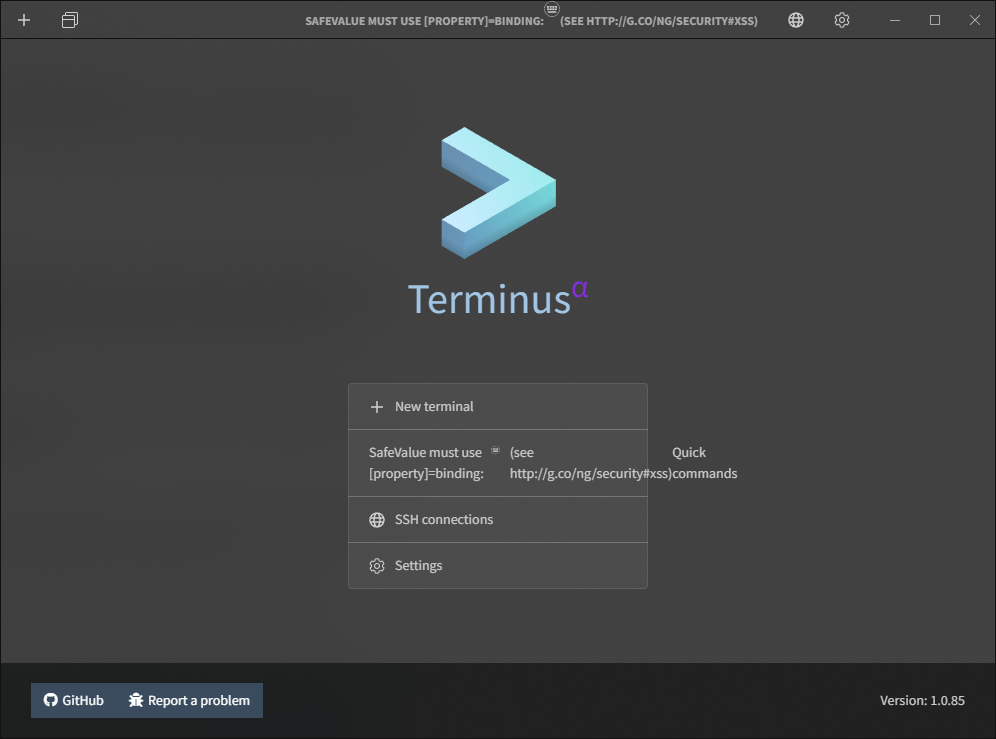Viewport: 996px width, 739px height.
Task: Select the plus icon beside New terminal
Action: [x=376, y=406]
